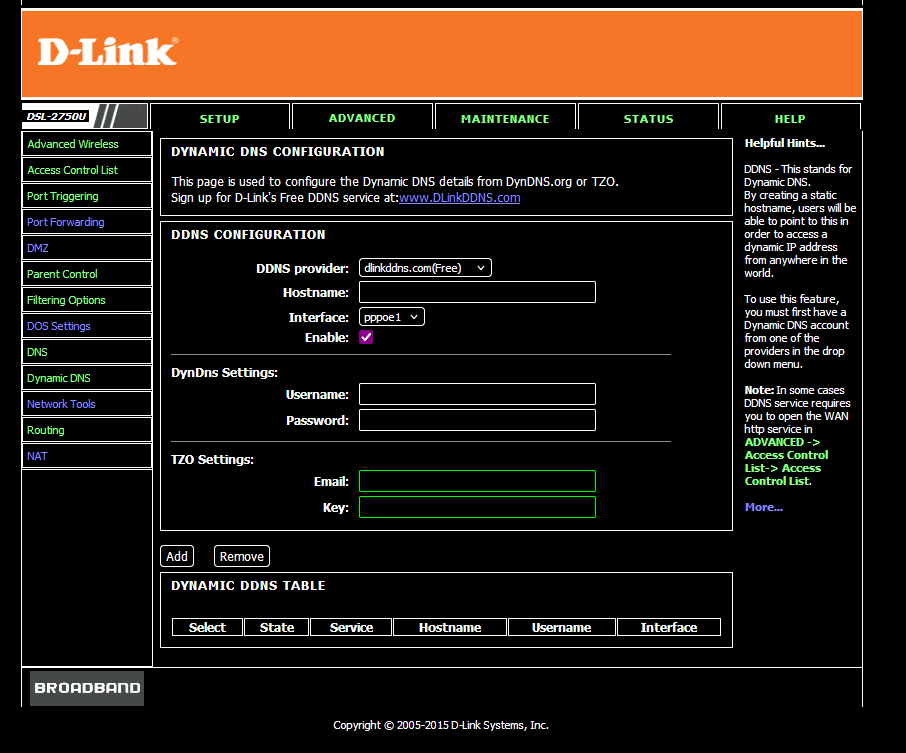Select Network Tools from side menu
Image resolution: width=906 pixels, height=753 pixels.
(x=61, y=404)
